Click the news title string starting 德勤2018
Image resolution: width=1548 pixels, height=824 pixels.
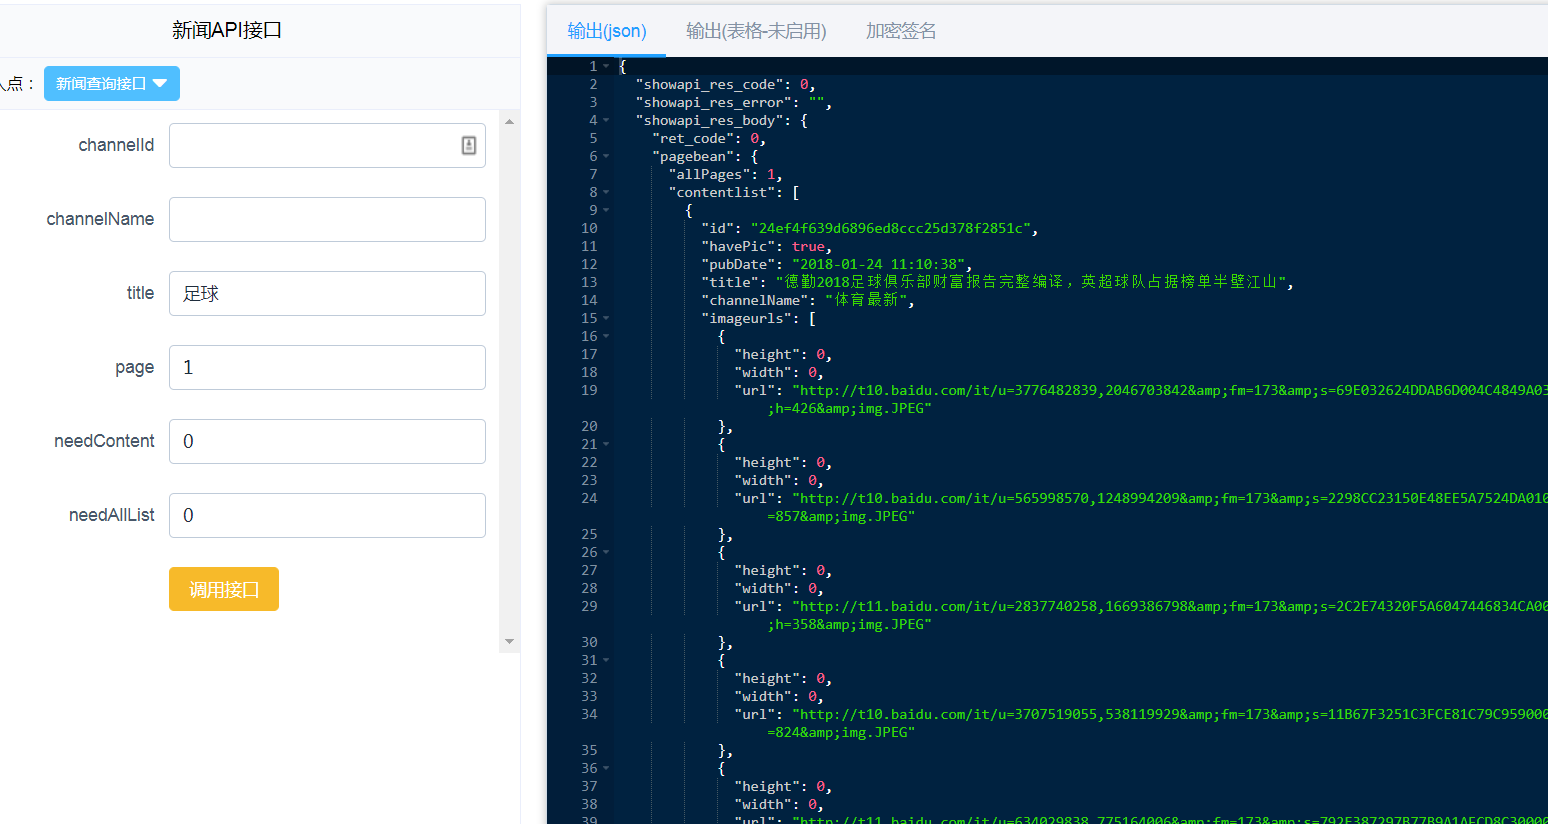click(x=1031, y=283)
